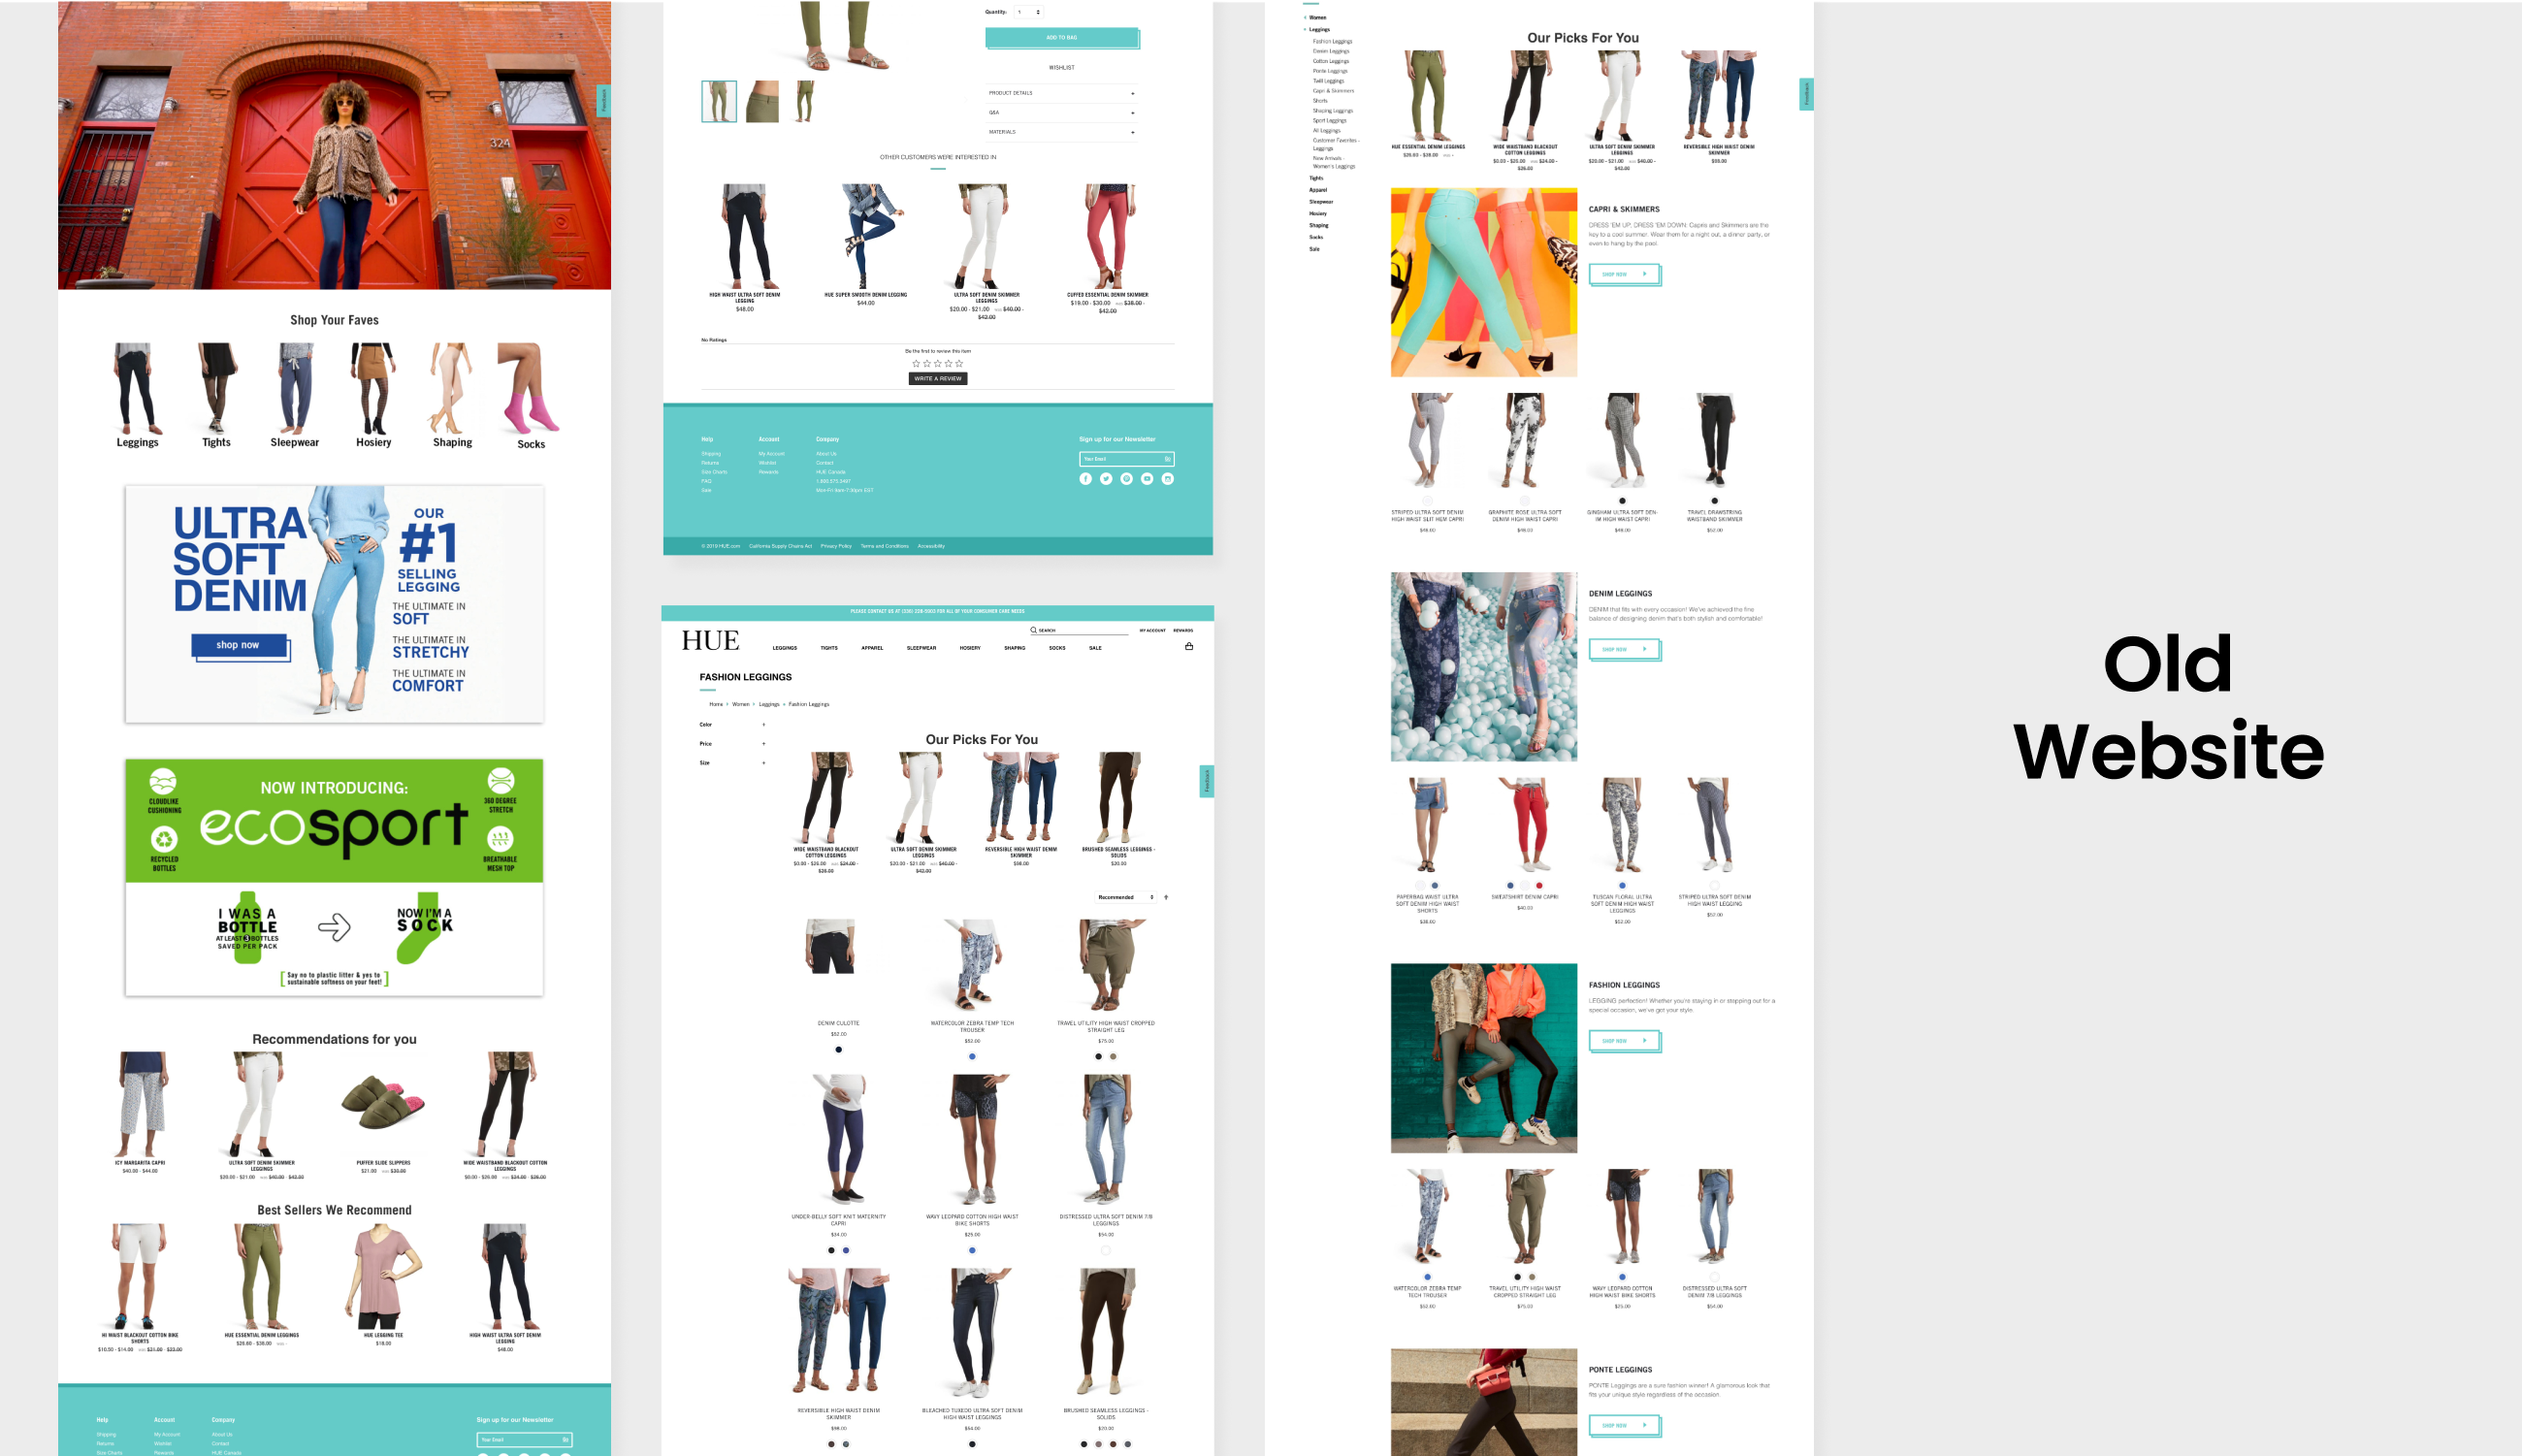The image size is (2522, 1456).
Task: Click the Instagram icon in the footer
Action: (1167, 479)
